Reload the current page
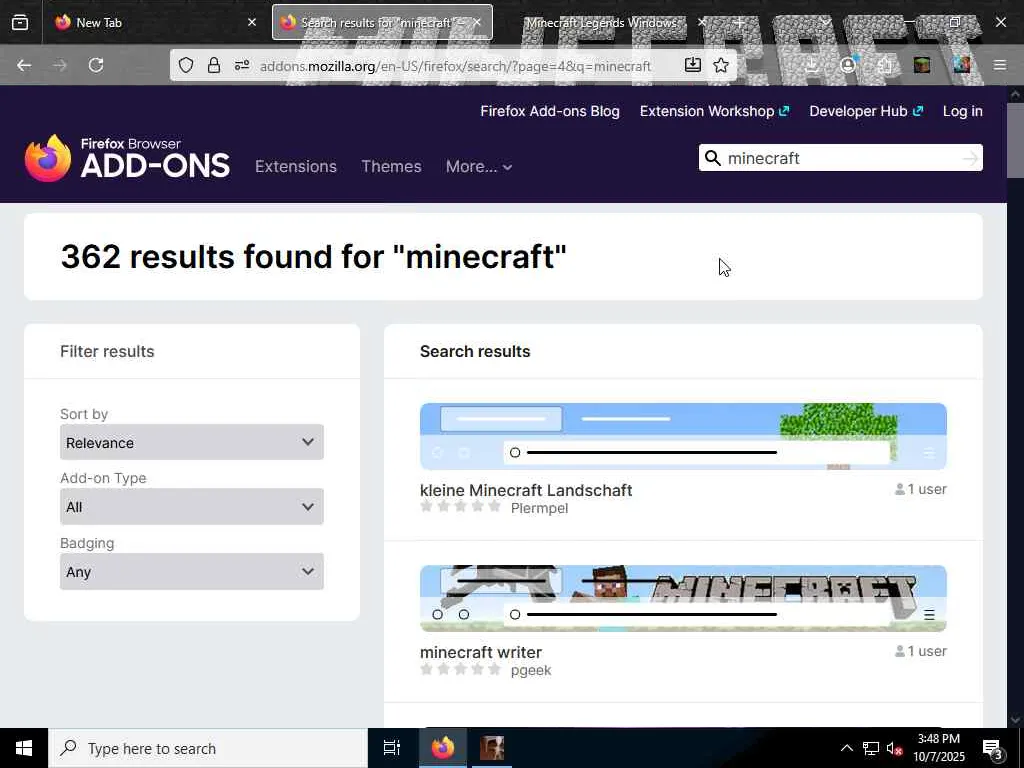This screenshot has width=1024, height=768. 96,65
